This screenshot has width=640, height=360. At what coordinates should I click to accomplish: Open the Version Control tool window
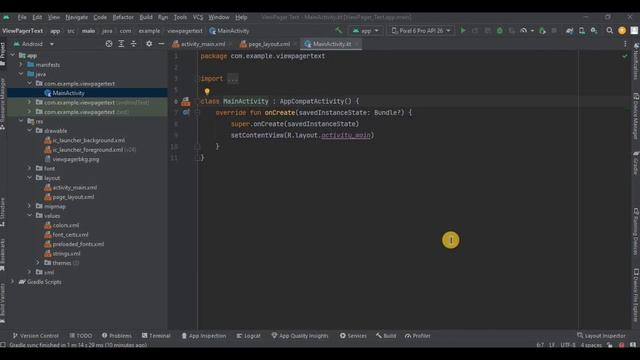[36, 336]
